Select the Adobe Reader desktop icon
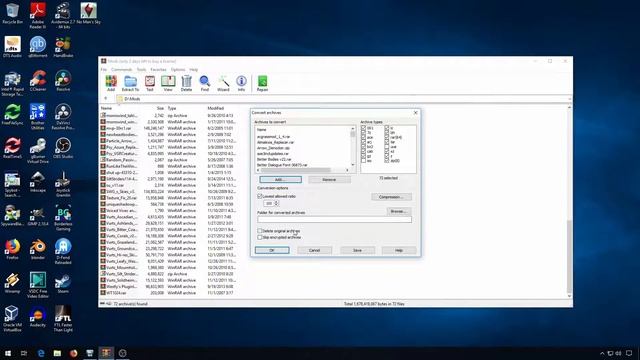 tap(38, 16)
